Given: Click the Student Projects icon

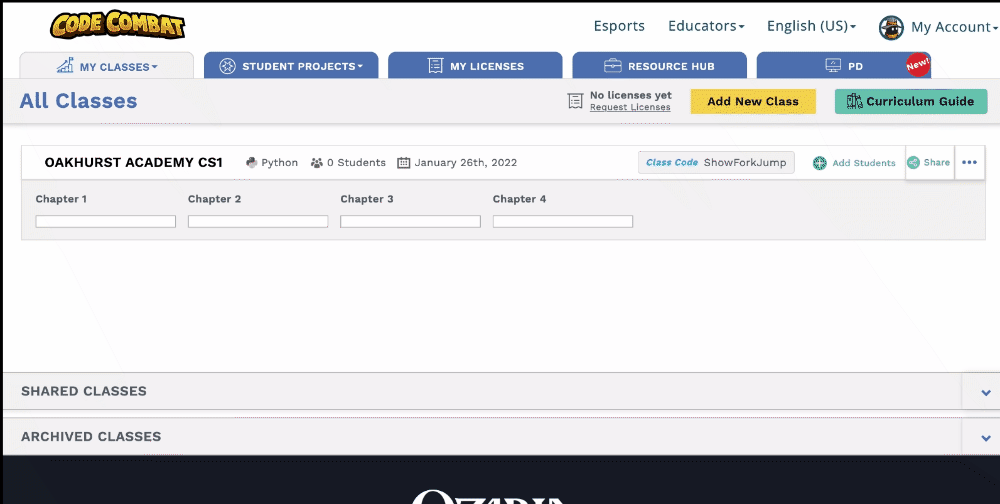Looking at the screenshot, I should pos(227,66).
